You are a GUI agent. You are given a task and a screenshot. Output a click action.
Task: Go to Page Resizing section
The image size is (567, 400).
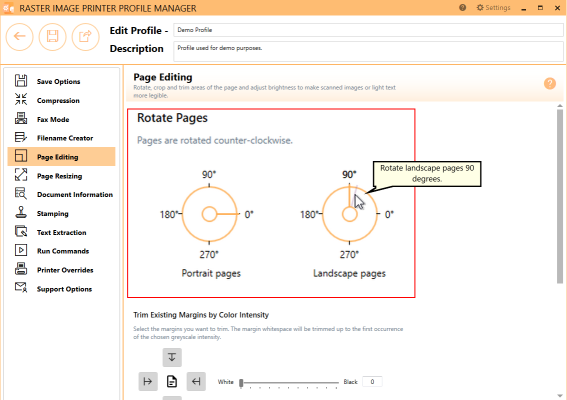(59, 176)
